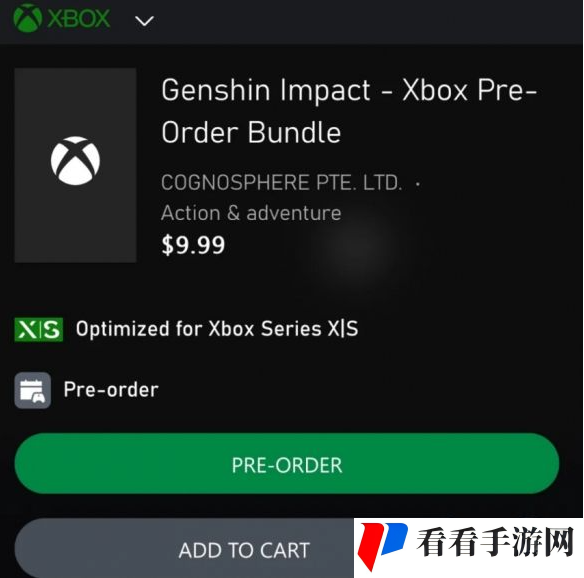The height and width of the screenshot is (578, 584).
Task: Open the COGNOSPHERE PTE. LTD. publisher link
Action: point(282,182)
